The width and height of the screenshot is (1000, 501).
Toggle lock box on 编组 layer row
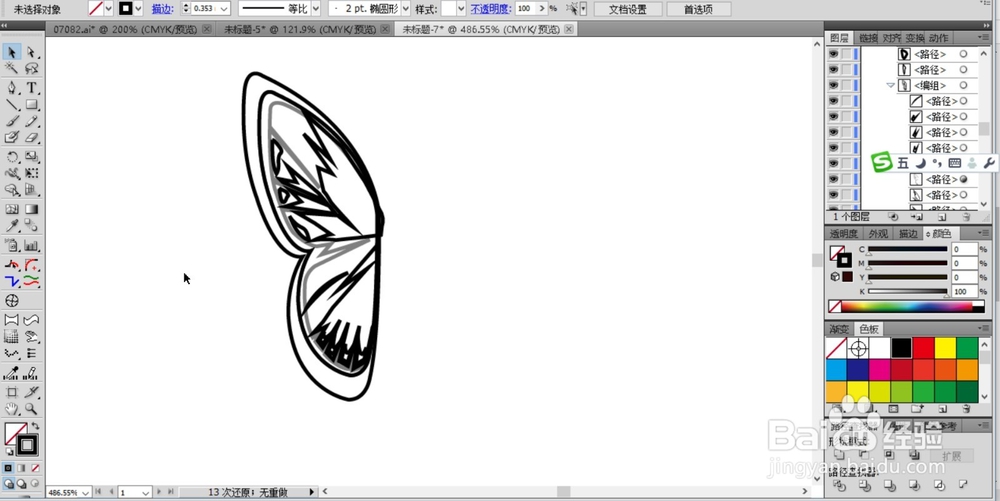[x=846, y=85]
